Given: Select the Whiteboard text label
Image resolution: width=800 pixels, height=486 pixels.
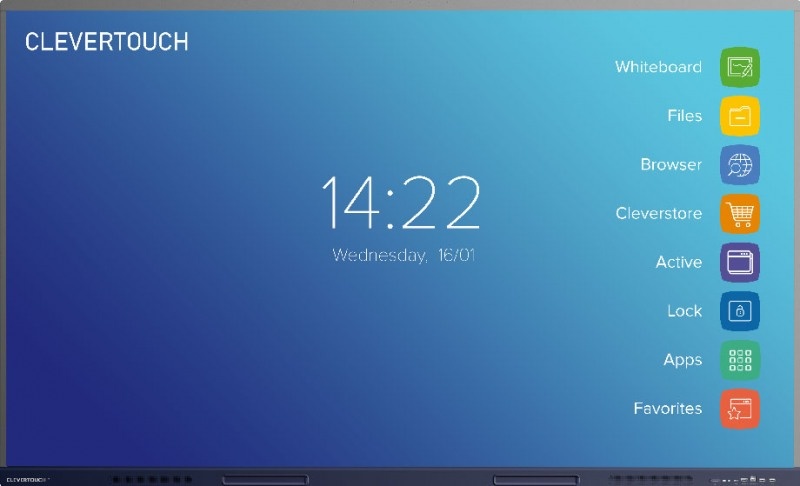Looking at the screenshot, I should coord(658,67).
